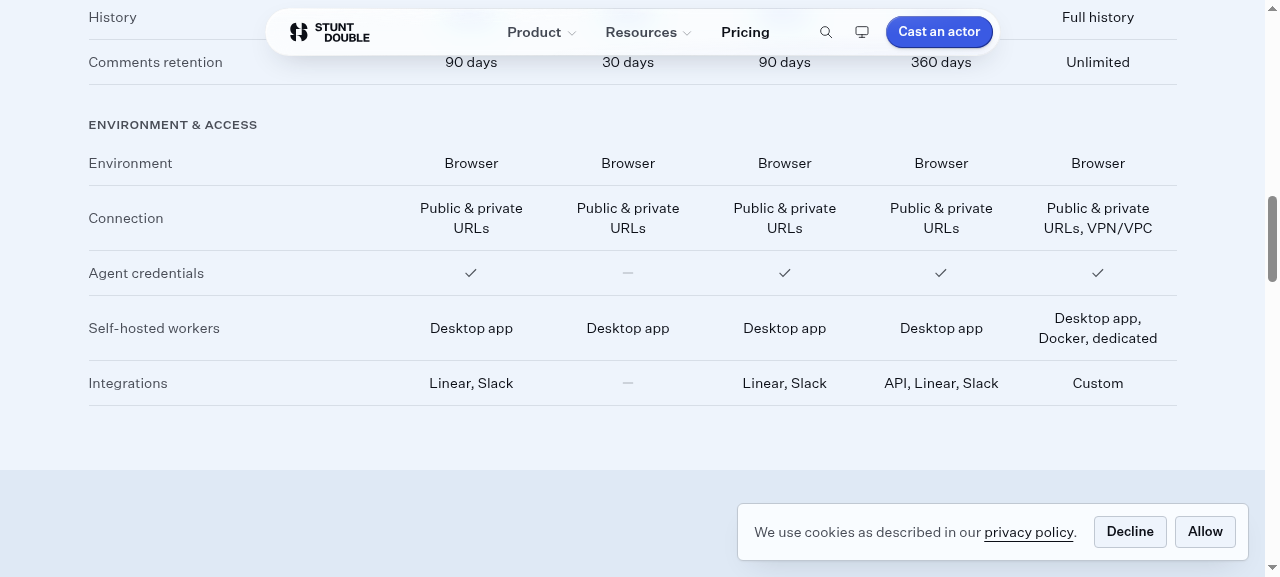
Task: Click the '360 days' cell
Action: 941,62
